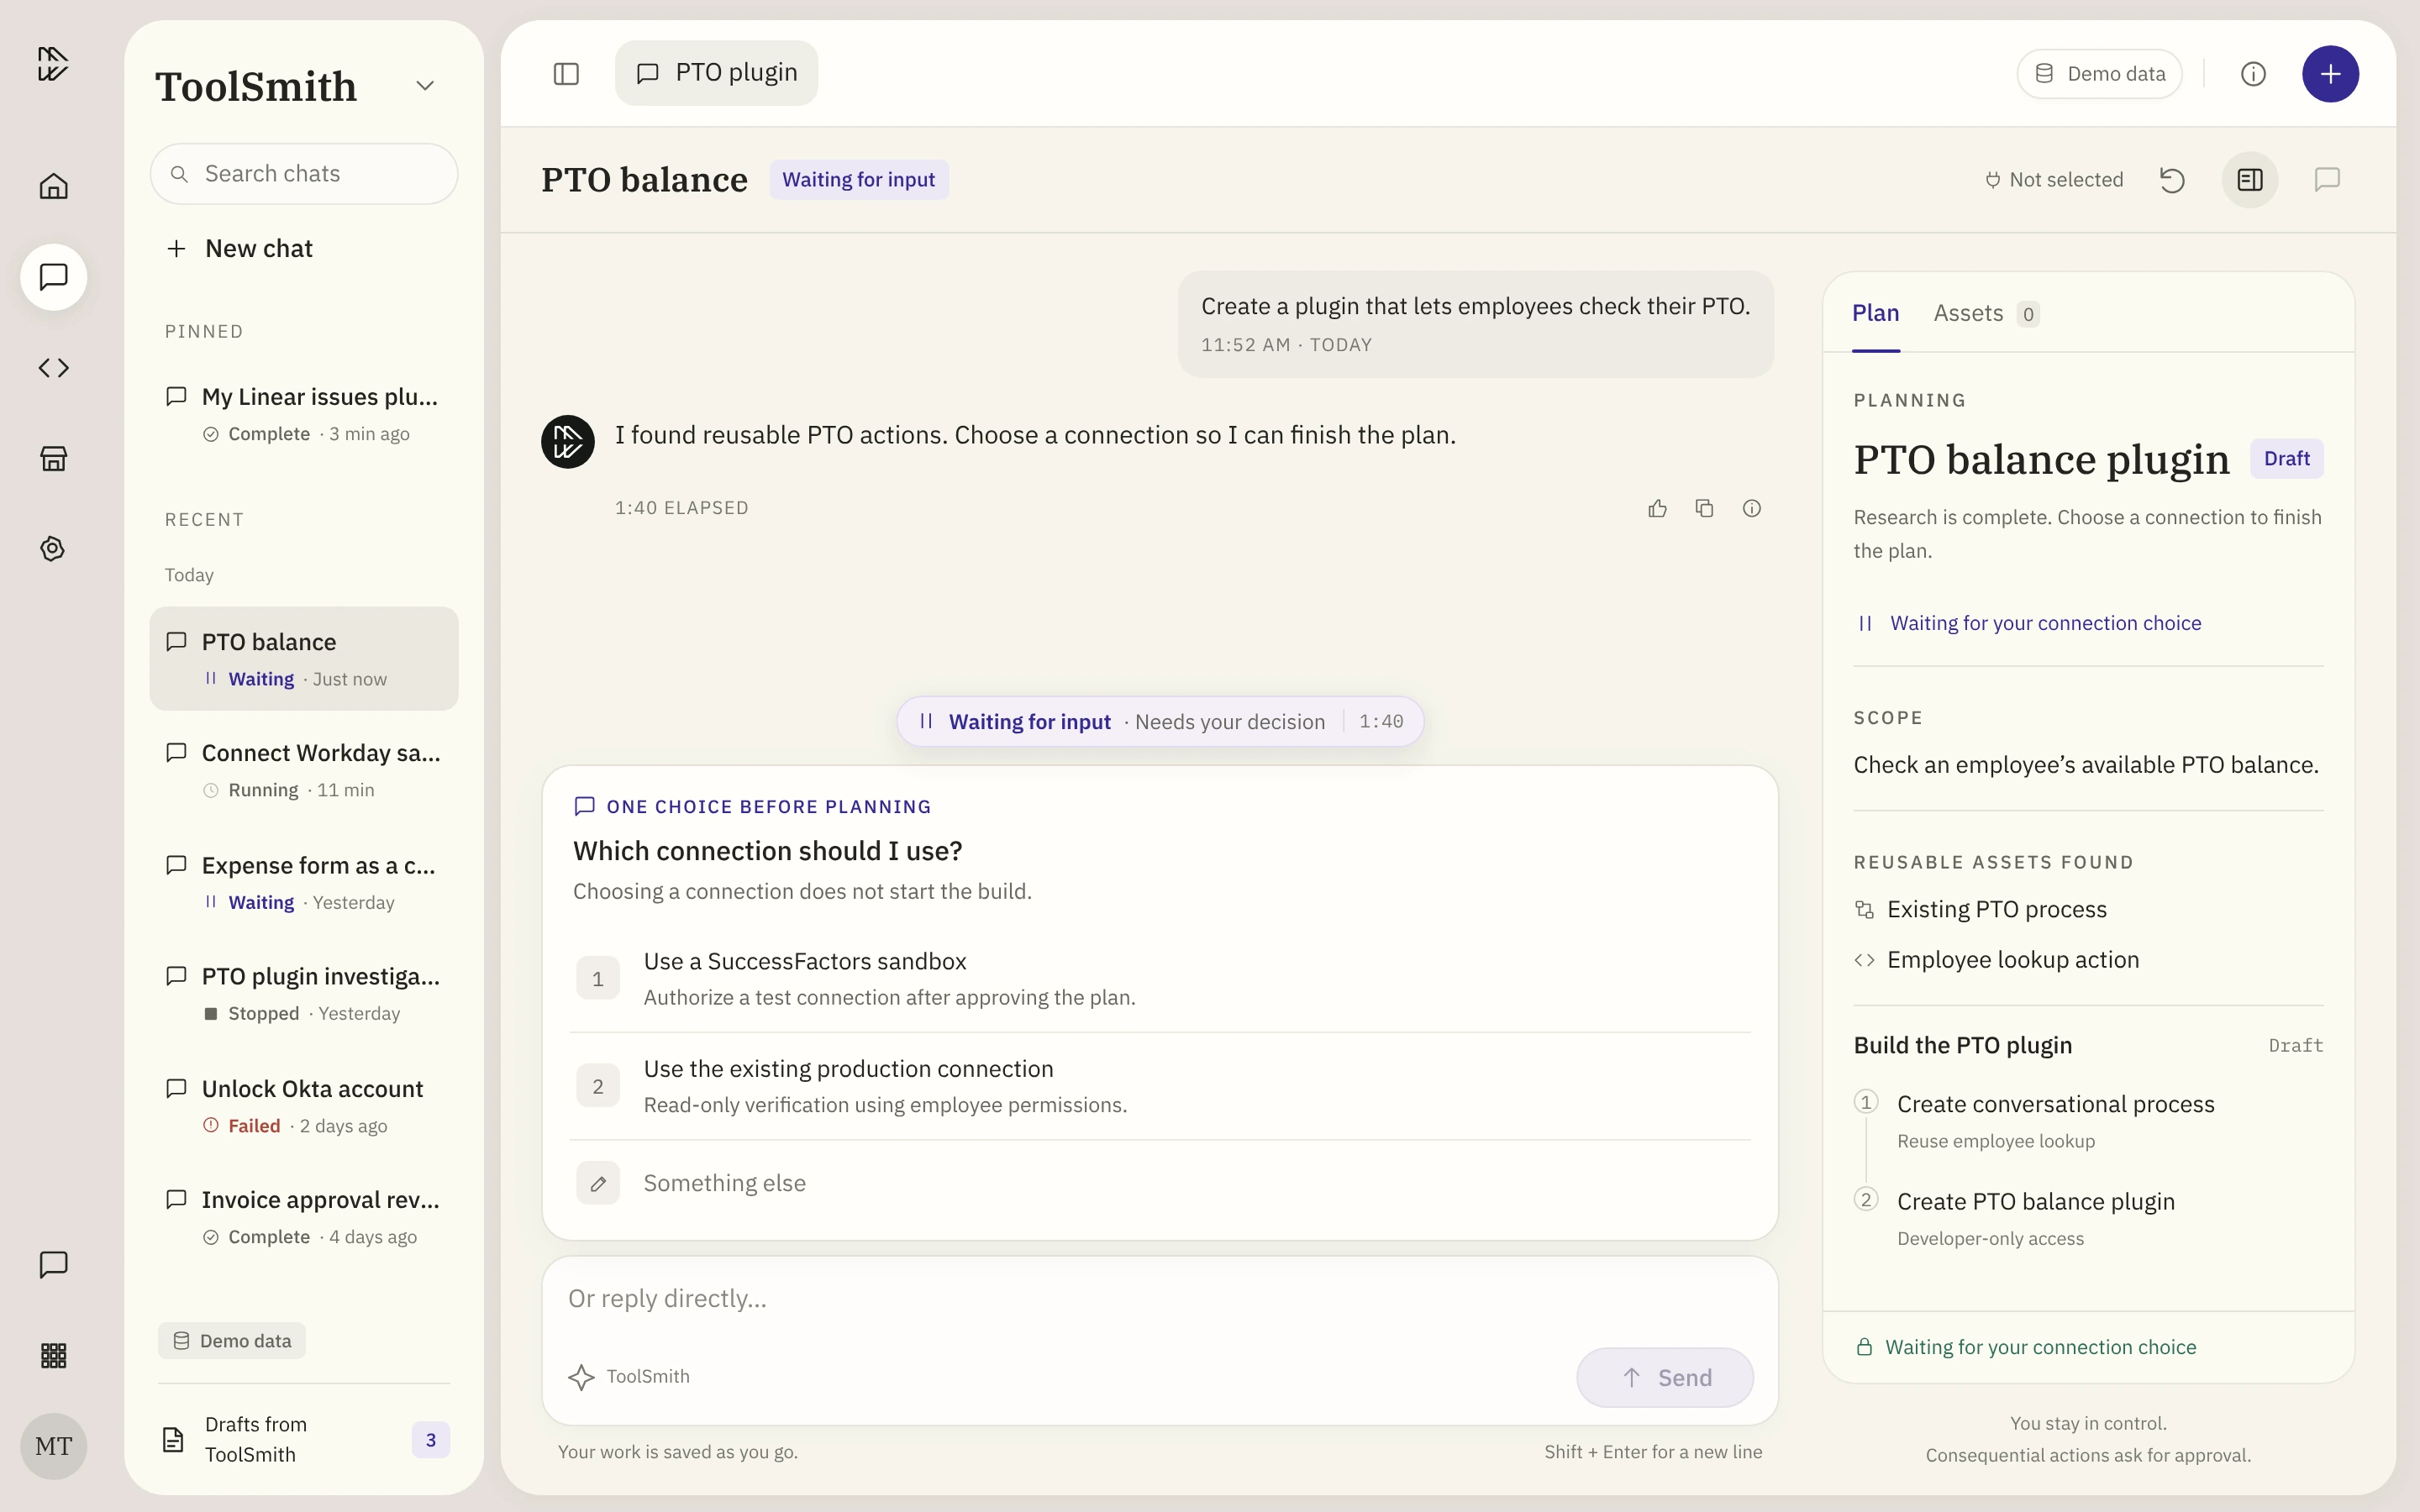Click the Demo data chip in sidebar
The image size is (2420, 1512).
(x=232, y=1341)
